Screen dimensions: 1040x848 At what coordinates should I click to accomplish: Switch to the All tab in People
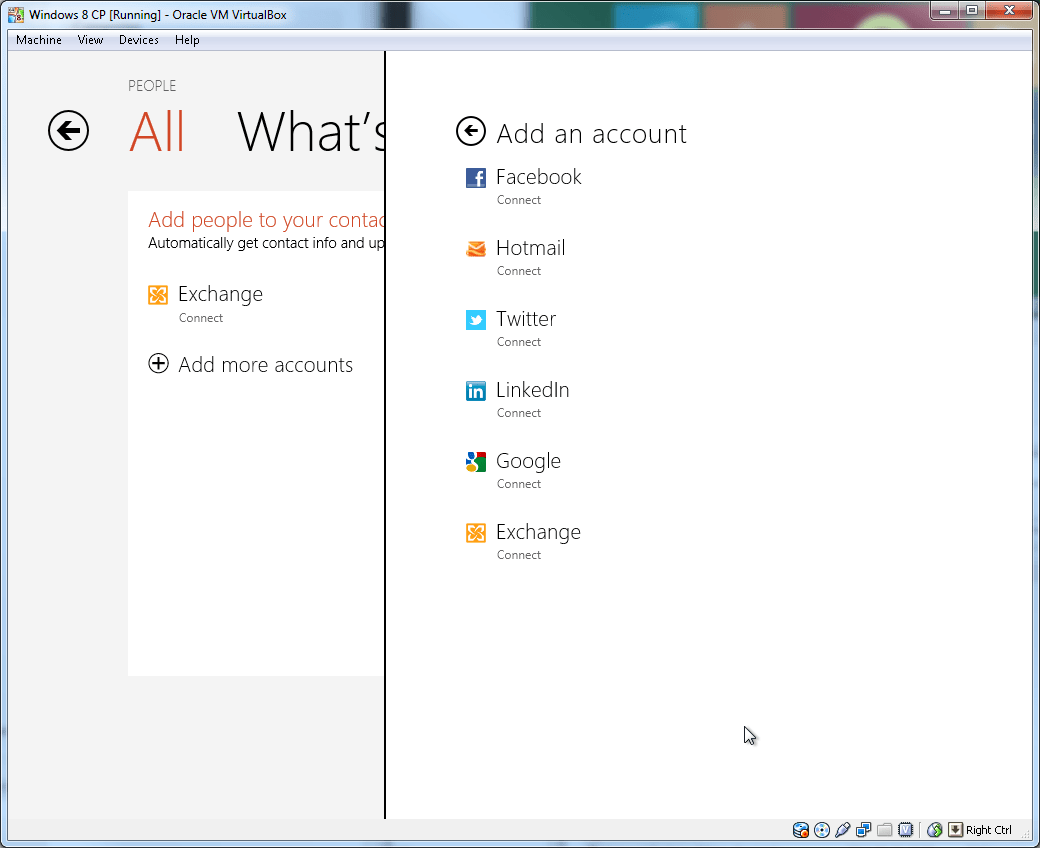point(157,131)
